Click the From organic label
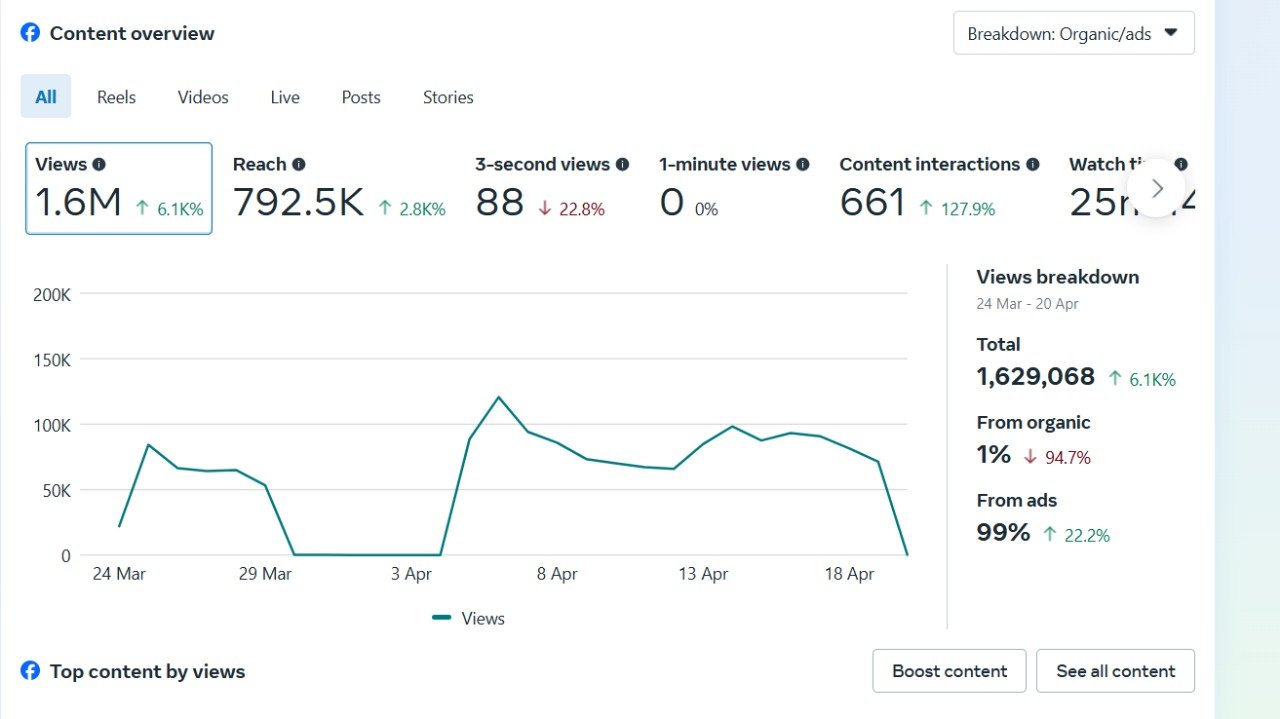 (x=1034, y=423)
